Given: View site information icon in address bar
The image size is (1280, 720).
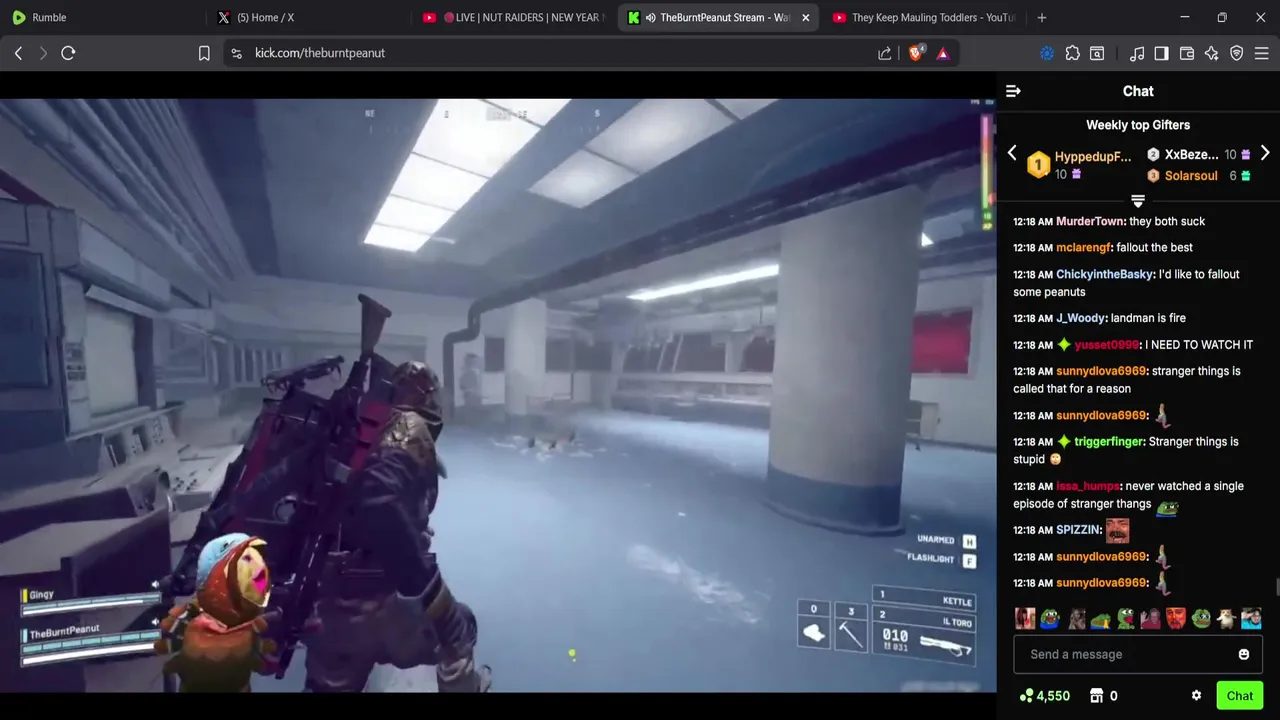Looking at the screenshot, I should [236, 53].
